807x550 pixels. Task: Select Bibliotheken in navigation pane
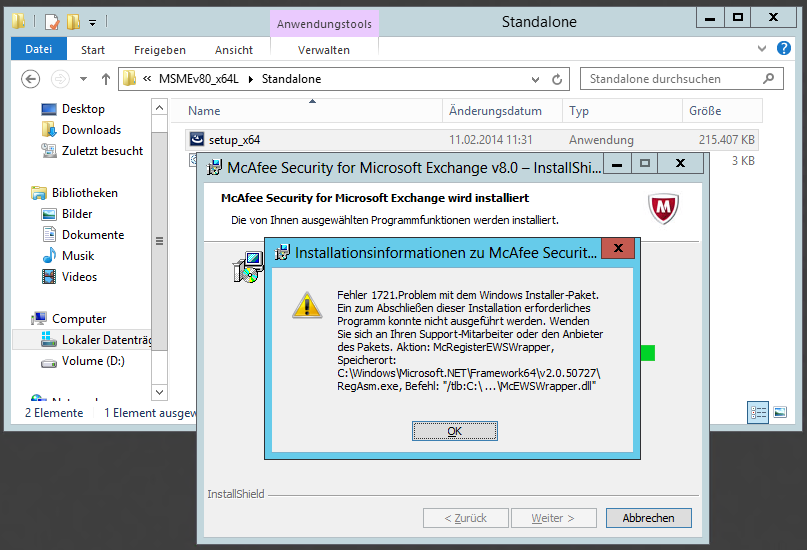pos(84,193)
